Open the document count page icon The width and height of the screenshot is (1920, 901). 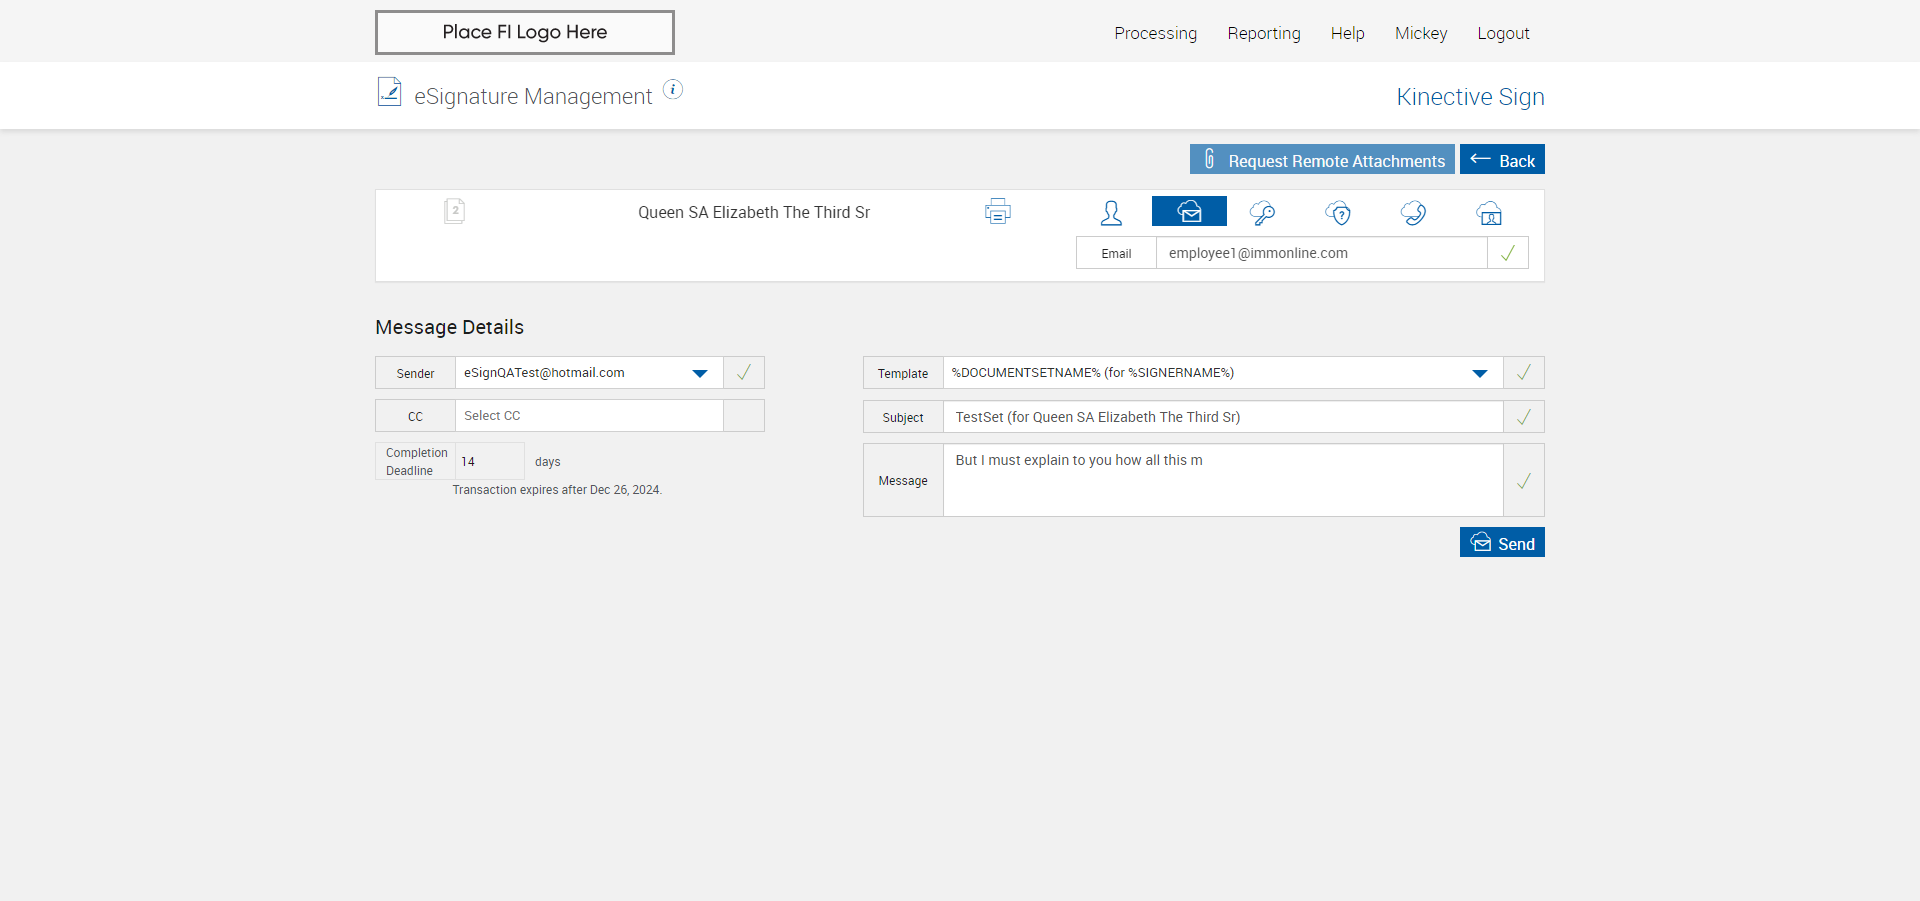pyautogui.click(x=454, y=211)
